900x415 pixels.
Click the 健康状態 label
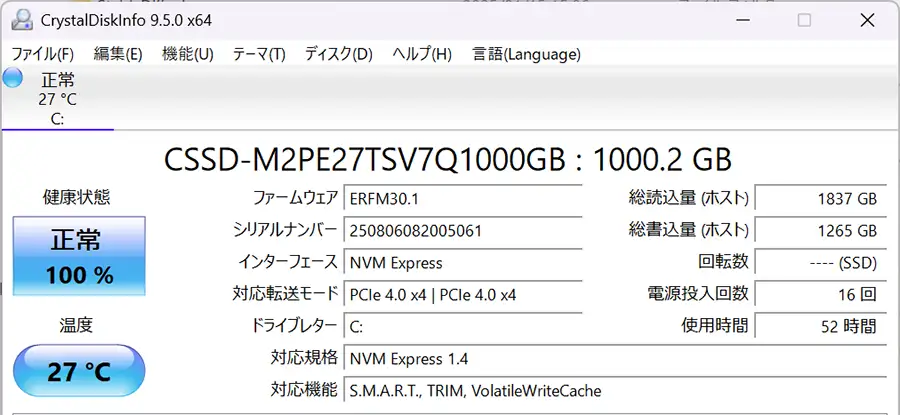point(76,197)
